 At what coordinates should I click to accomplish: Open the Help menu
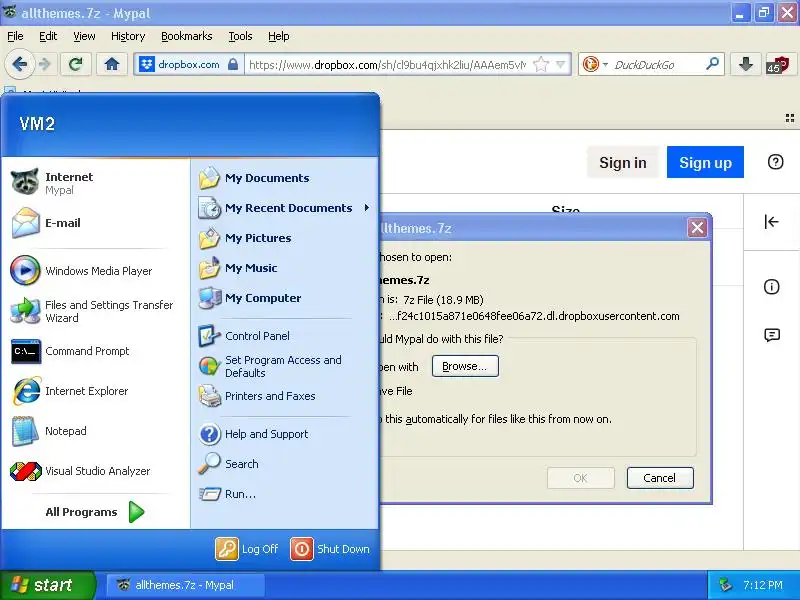tap(279, 36)
